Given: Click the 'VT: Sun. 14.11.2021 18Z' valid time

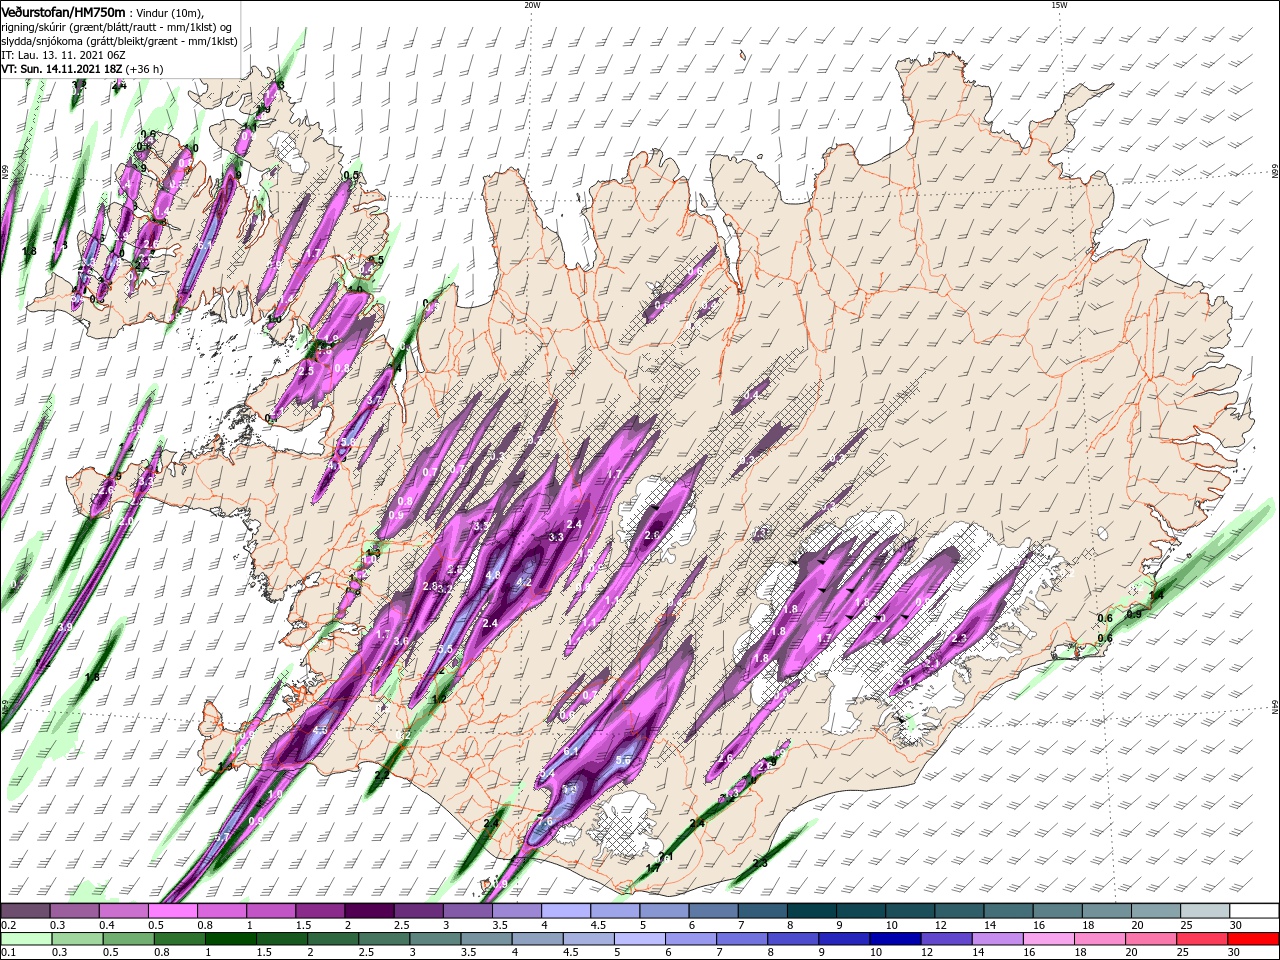Looking at the screenshot, I should [x=62, y=69].
